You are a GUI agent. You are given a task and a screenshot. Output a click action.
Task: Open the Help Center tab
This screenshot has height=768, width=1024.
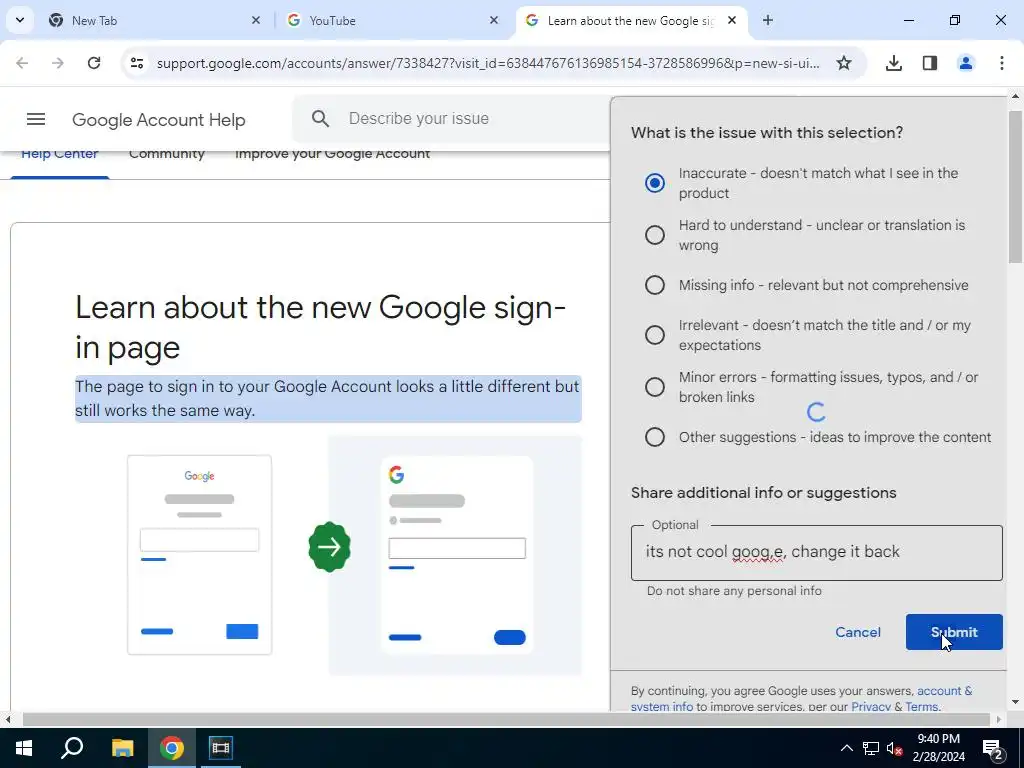coord(59,155)
